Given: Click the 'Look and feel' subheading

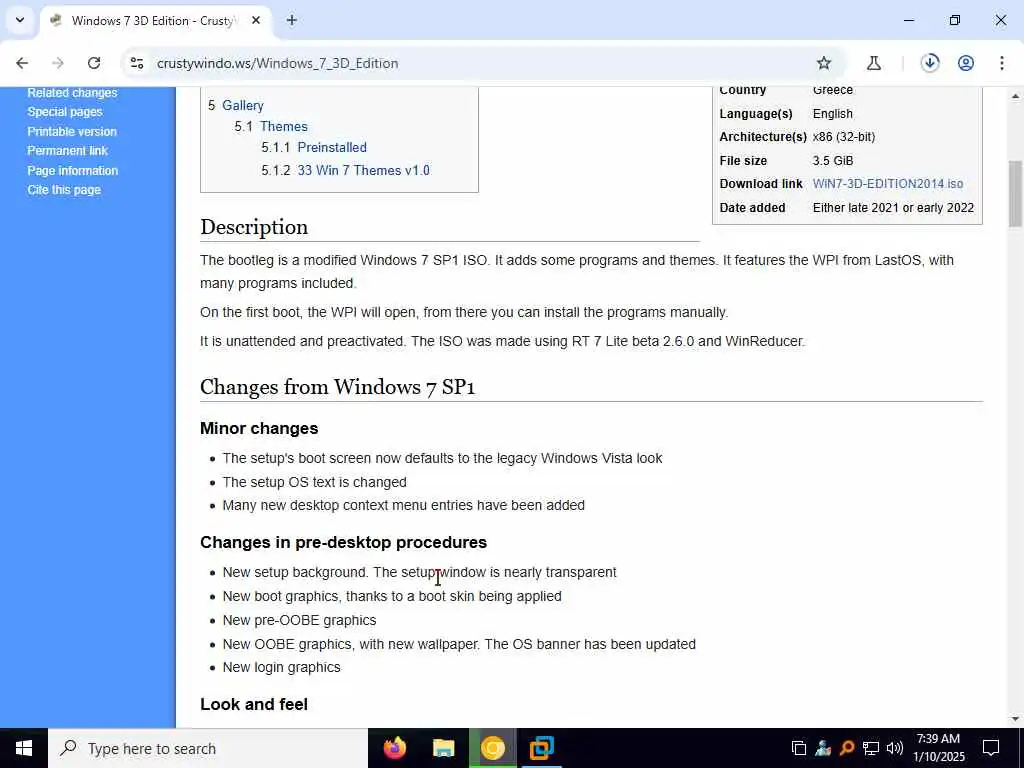Looking at the screenshot, I should (254, 704).
